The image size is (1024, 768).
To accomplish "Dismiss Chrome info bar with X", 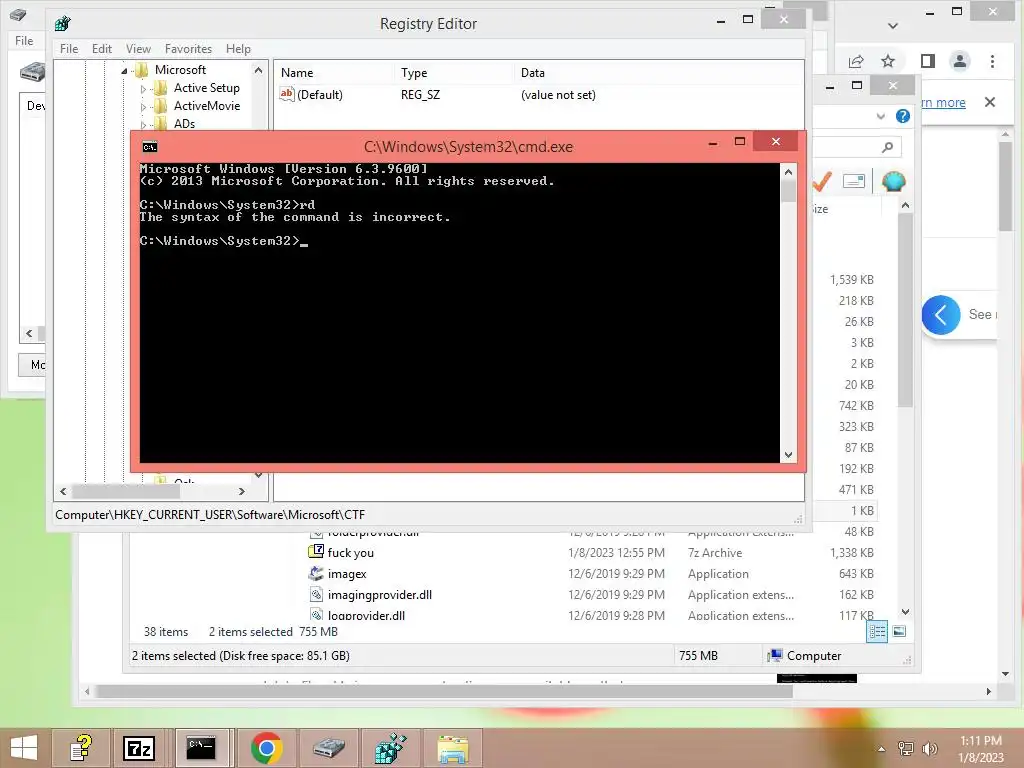I will [989, 102].
